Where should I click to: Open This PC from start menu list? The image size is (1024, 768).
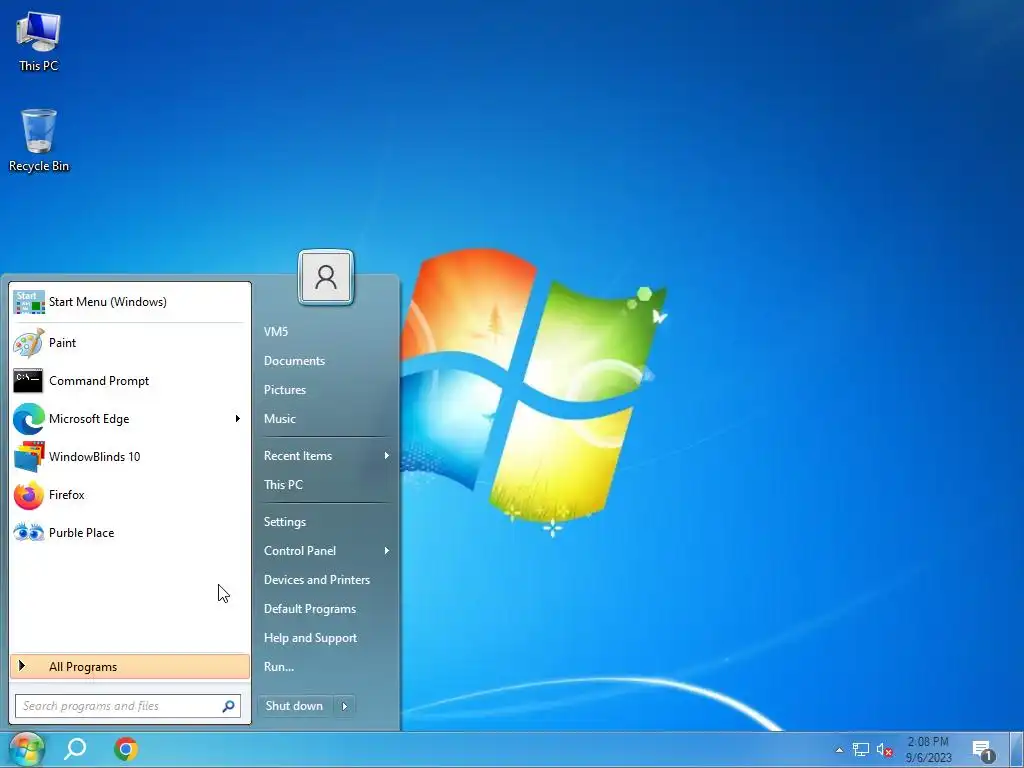pos(283,485)
